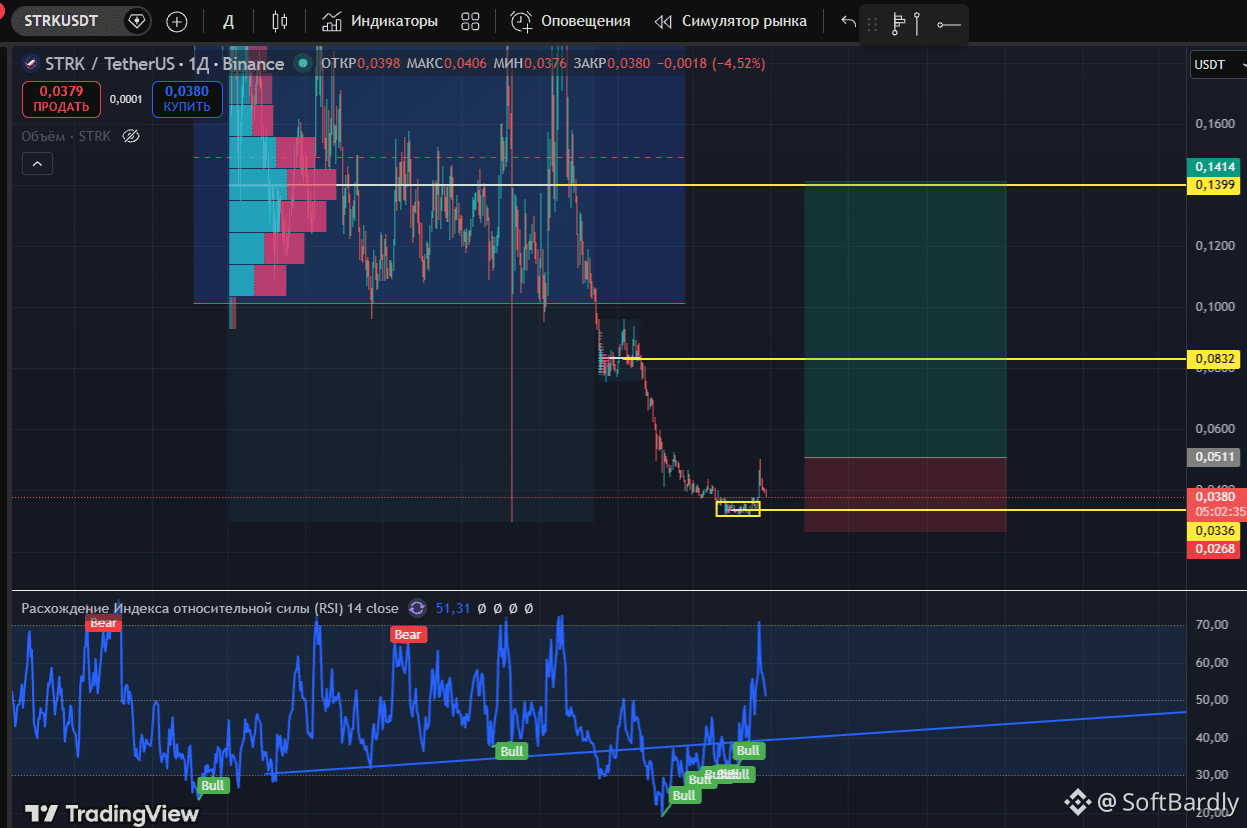Open Оповещения alerts dialog
Image resolution: width=1247 pixels, height=828 pixels.
(x=570, y=21)
